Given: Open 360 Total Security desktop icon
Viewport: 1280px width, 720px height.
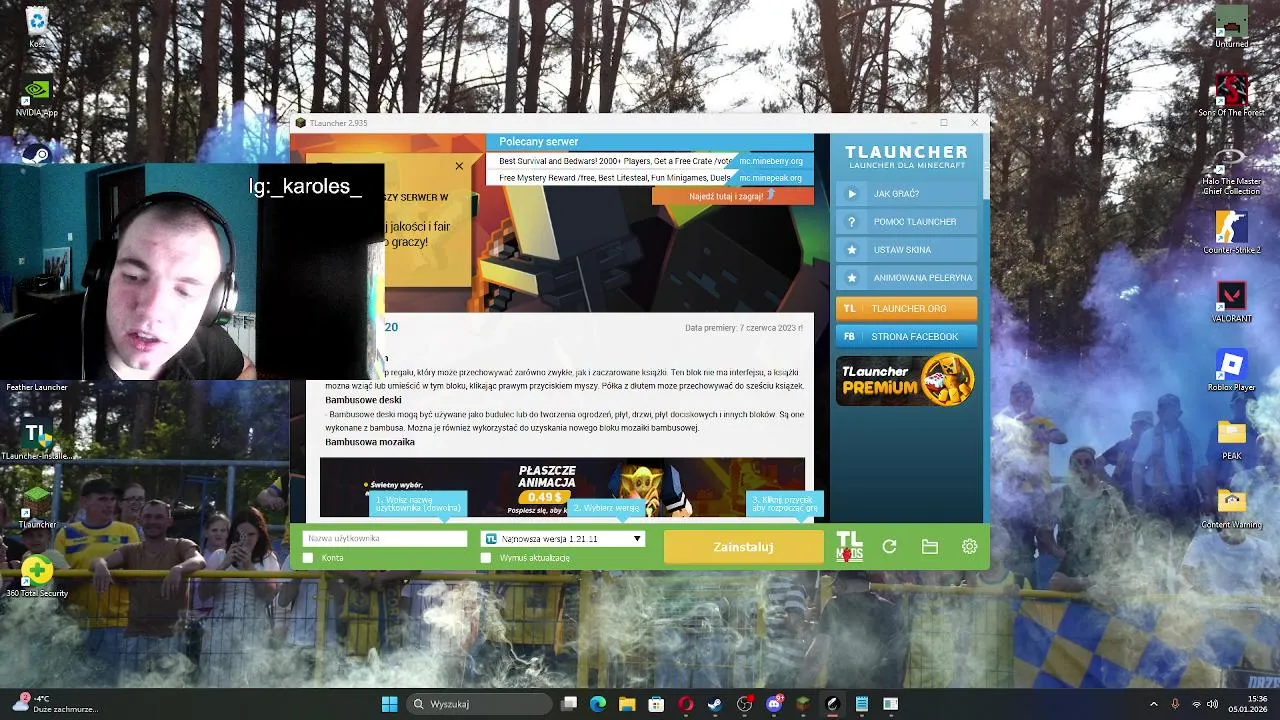Looking at the screenshot, I should [x=37, y=577].
